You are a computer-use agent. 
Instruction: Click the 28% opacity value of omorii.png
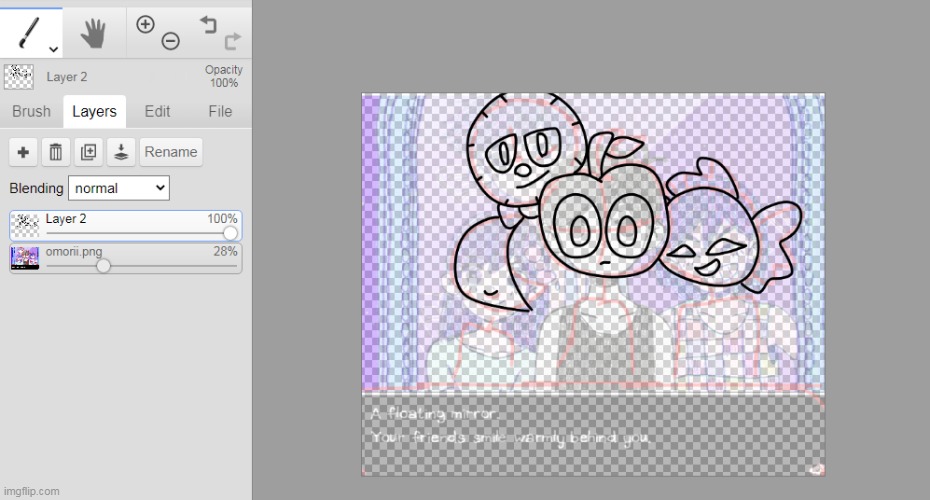coord(225,251)
